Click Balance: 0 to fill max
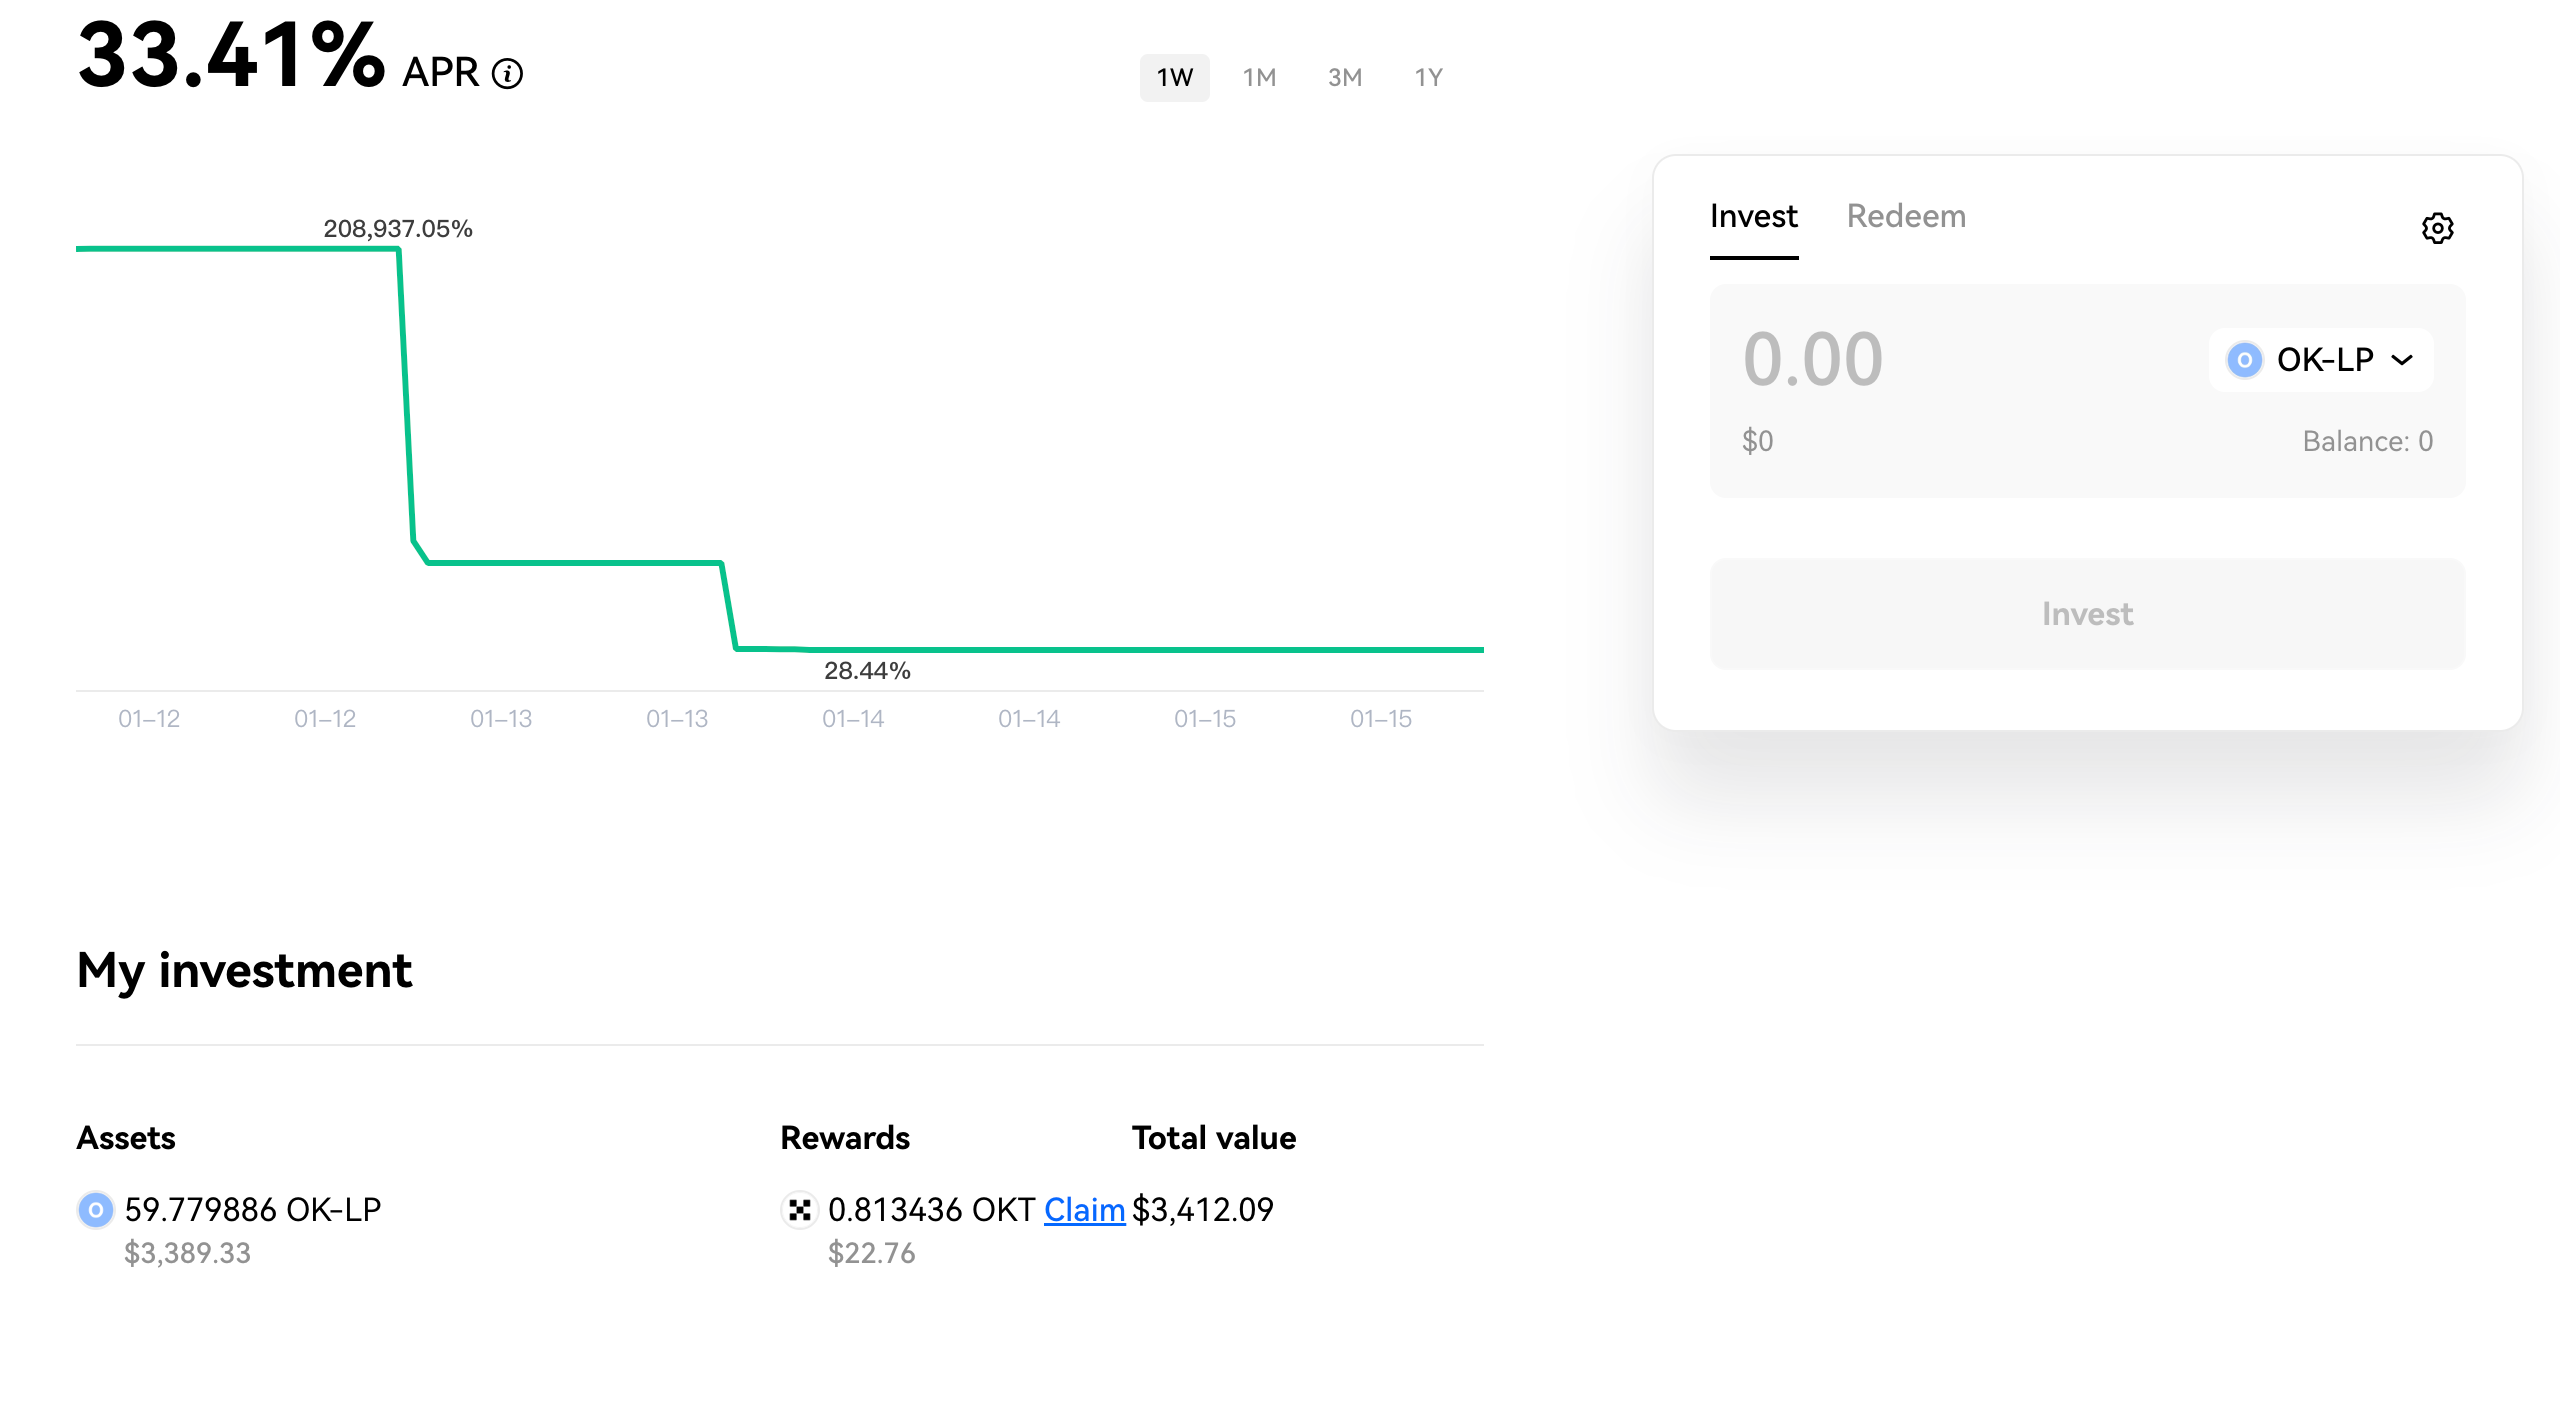Viewport: 2560px width, 1408px height. pos(2367,441)
